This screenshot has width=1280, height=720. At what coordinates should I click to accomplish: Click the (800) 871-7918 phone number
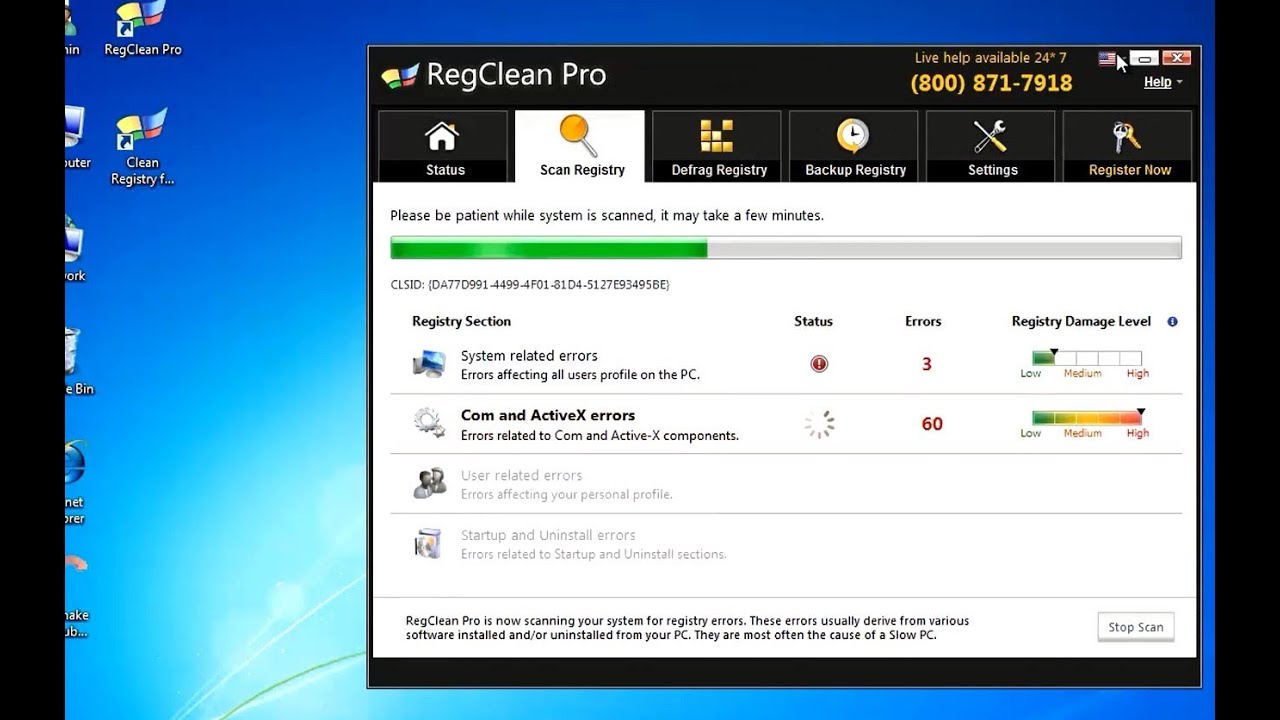pos(991,84)
